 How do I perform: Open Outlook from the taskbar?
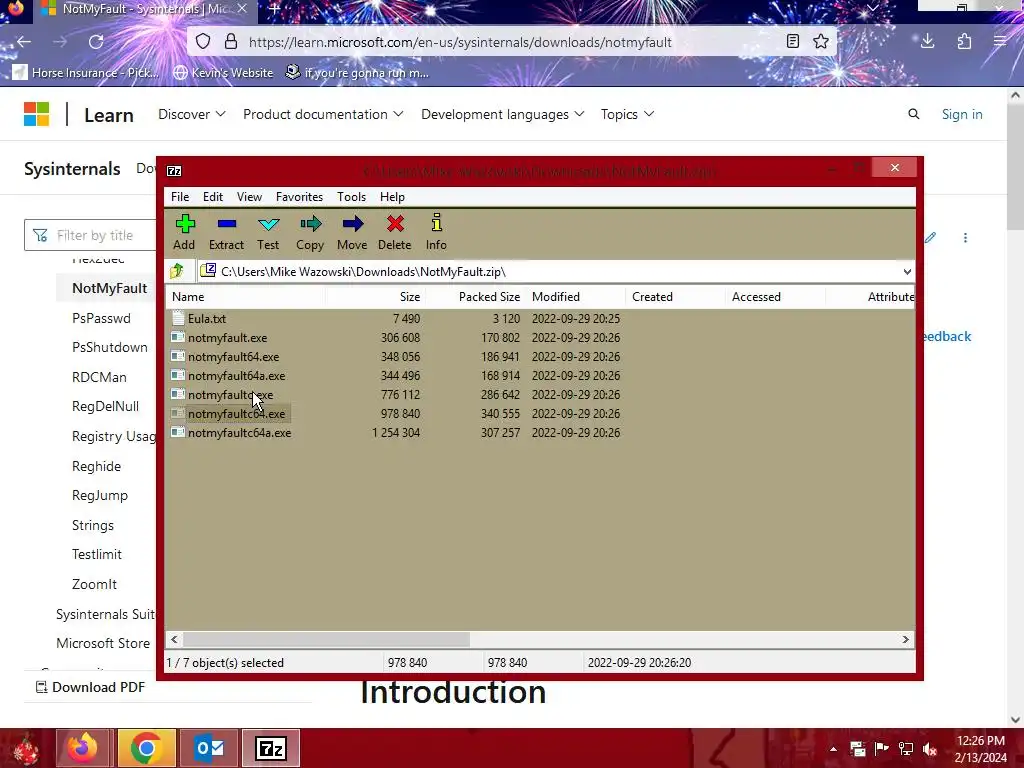click(209, 748)
